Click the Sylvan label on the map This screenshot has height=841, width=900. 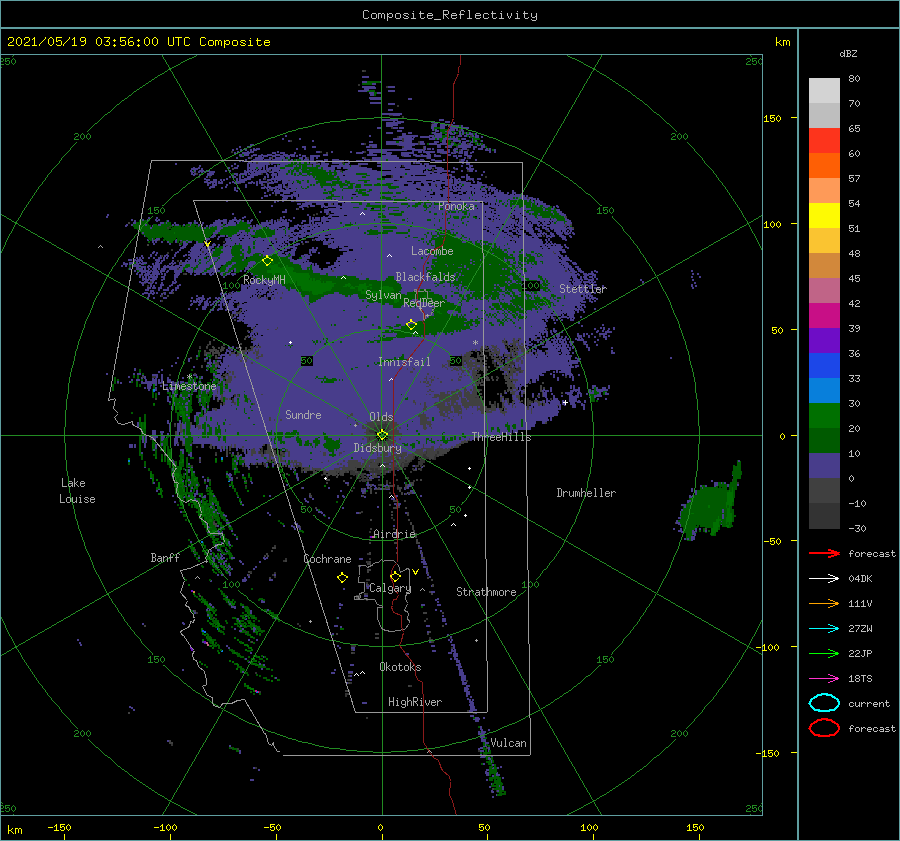coord(383,295)
